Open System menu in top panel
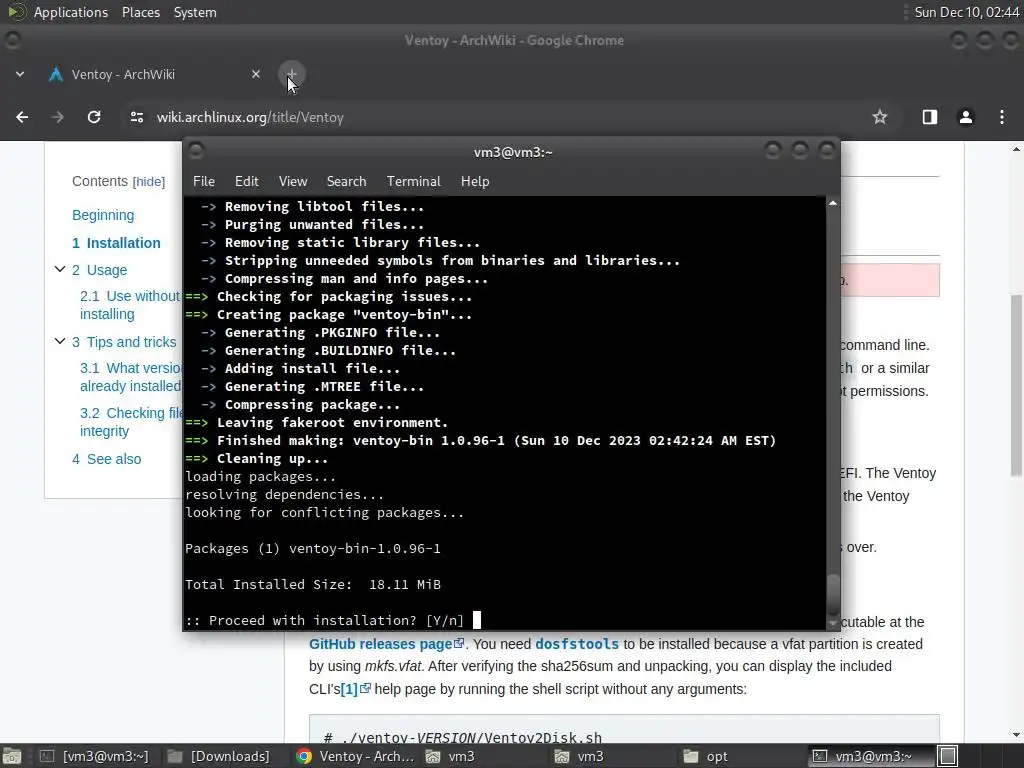This screenshot has height=768, width=1024. (x=195, y=12)
